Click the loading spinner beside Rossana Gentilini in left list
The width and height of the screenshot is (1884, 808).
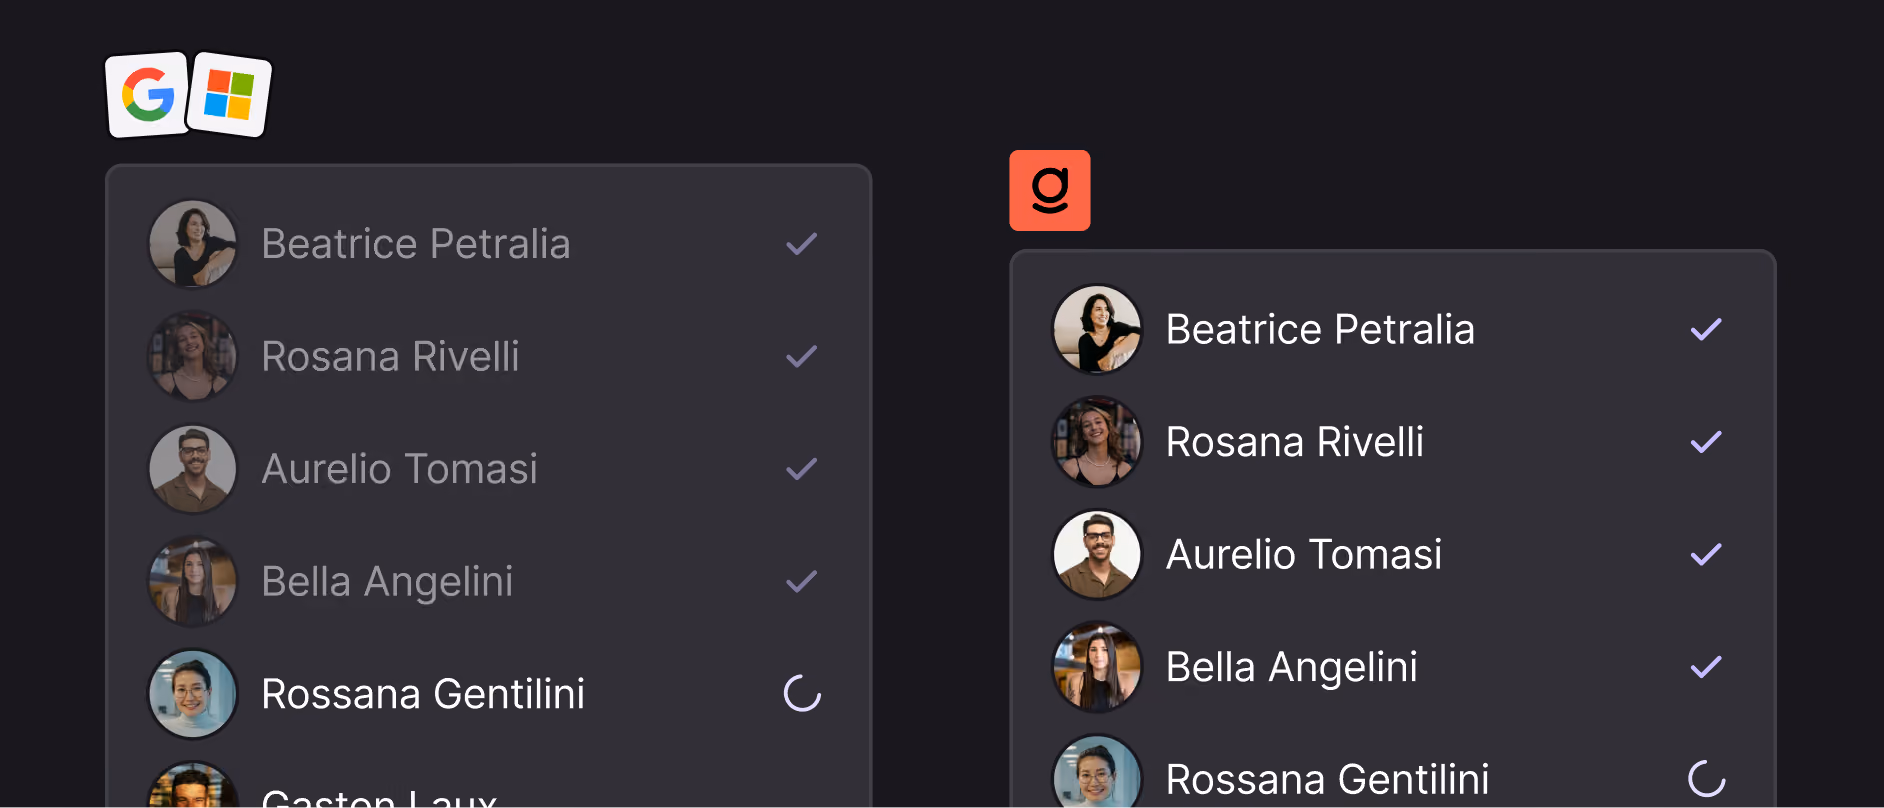tap(802, 693)
